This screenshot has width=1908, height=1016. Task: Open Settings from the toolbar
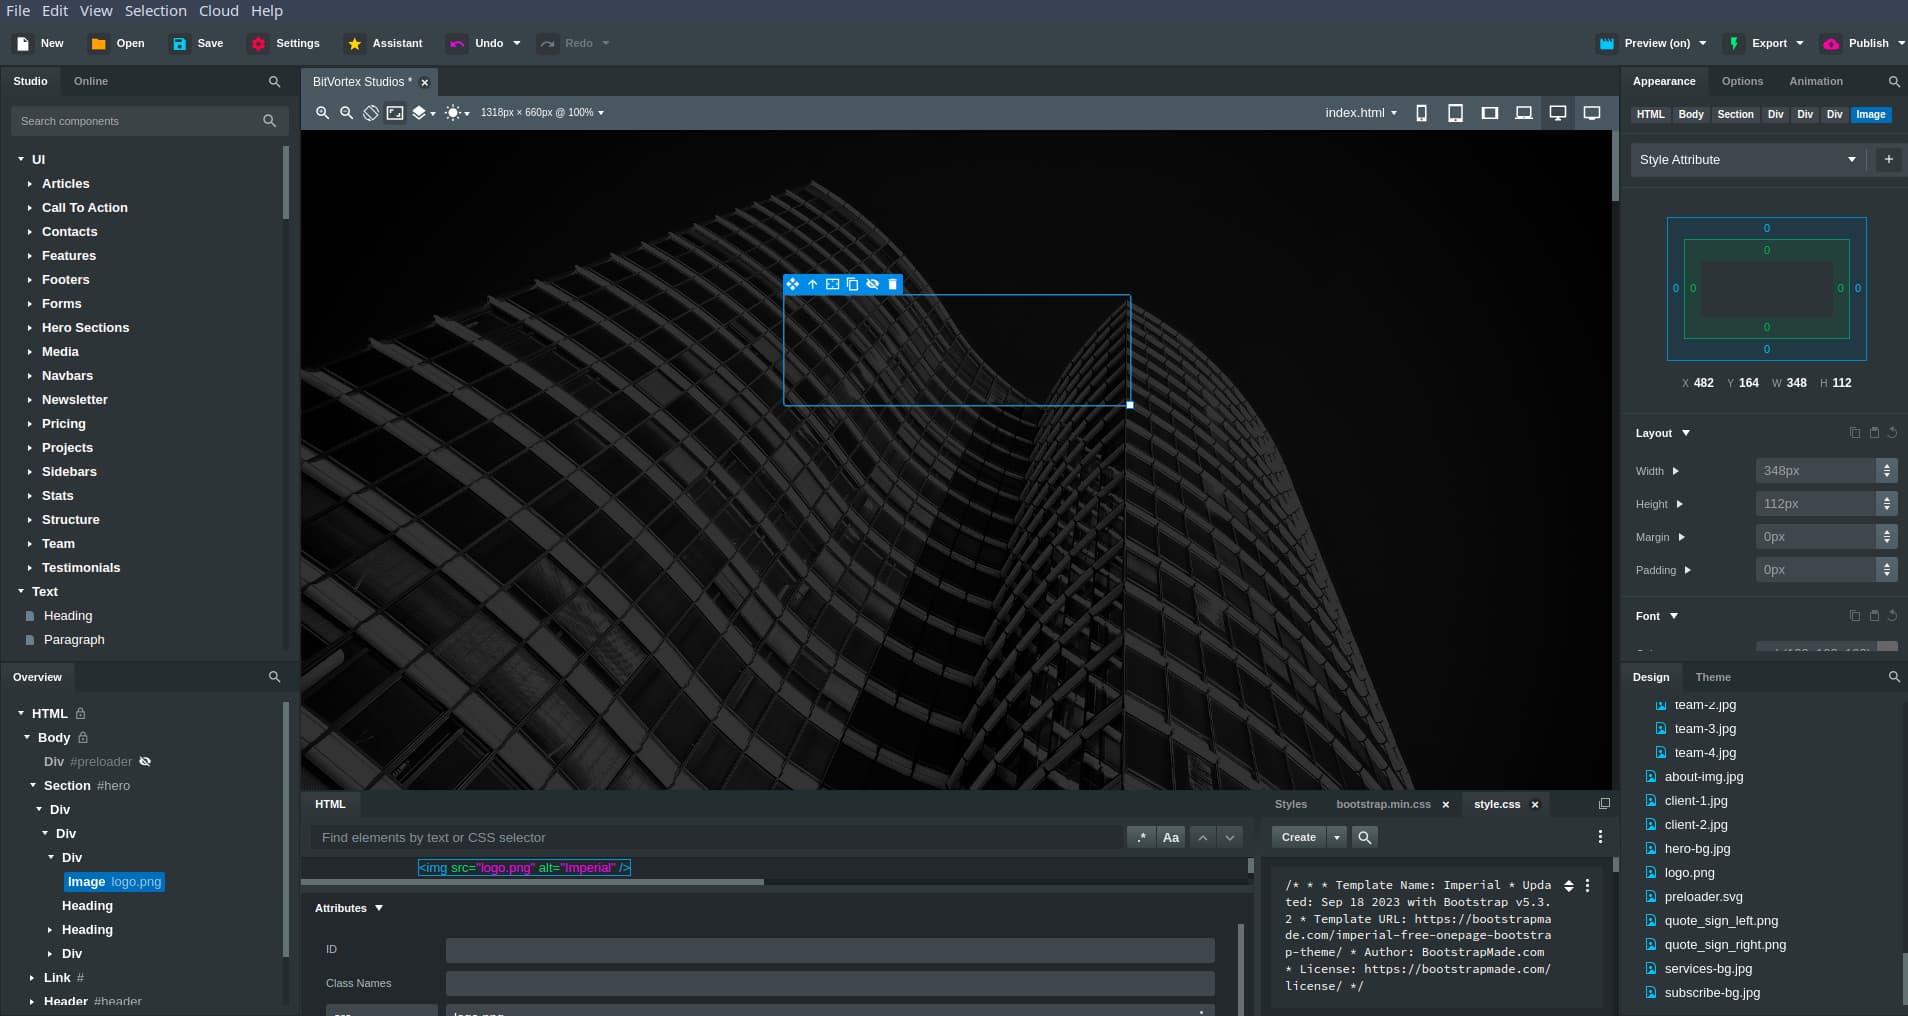coord(286,43)
